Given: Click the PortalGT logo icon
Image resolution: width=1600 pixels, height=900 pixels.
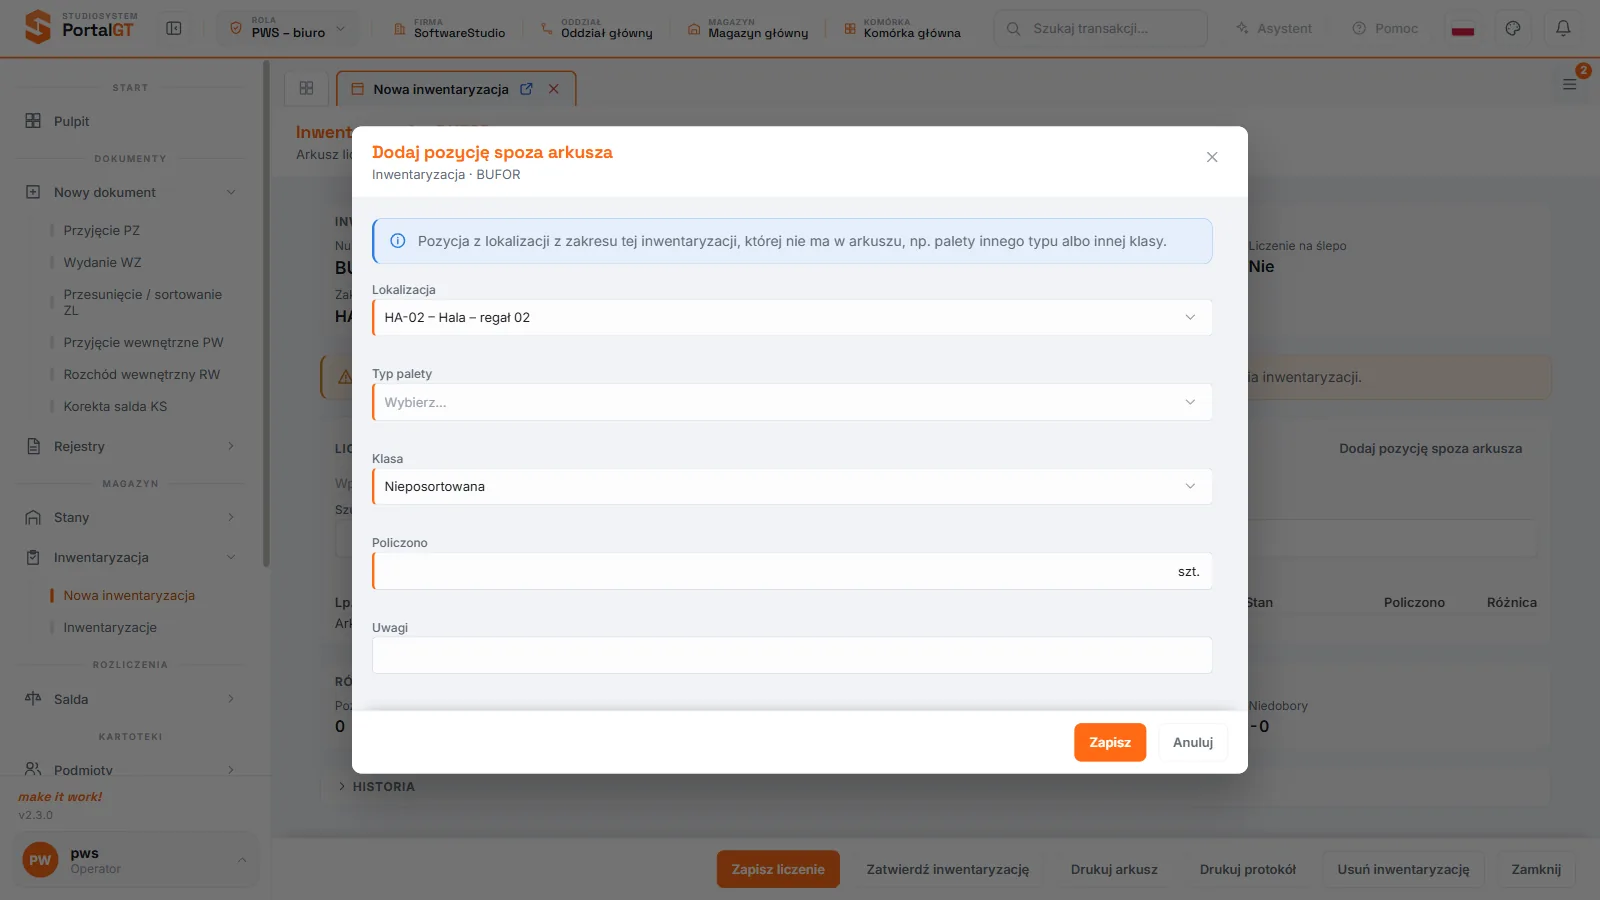Looking at the screenshot, I should (37, 27).
